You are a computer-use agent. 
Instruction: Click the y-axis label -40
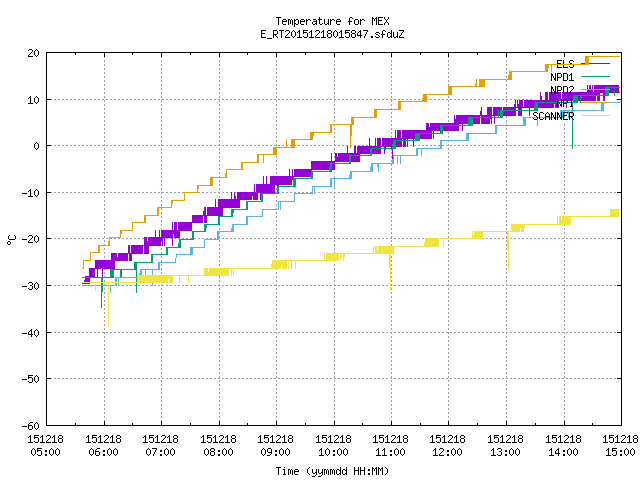[31, 333]
